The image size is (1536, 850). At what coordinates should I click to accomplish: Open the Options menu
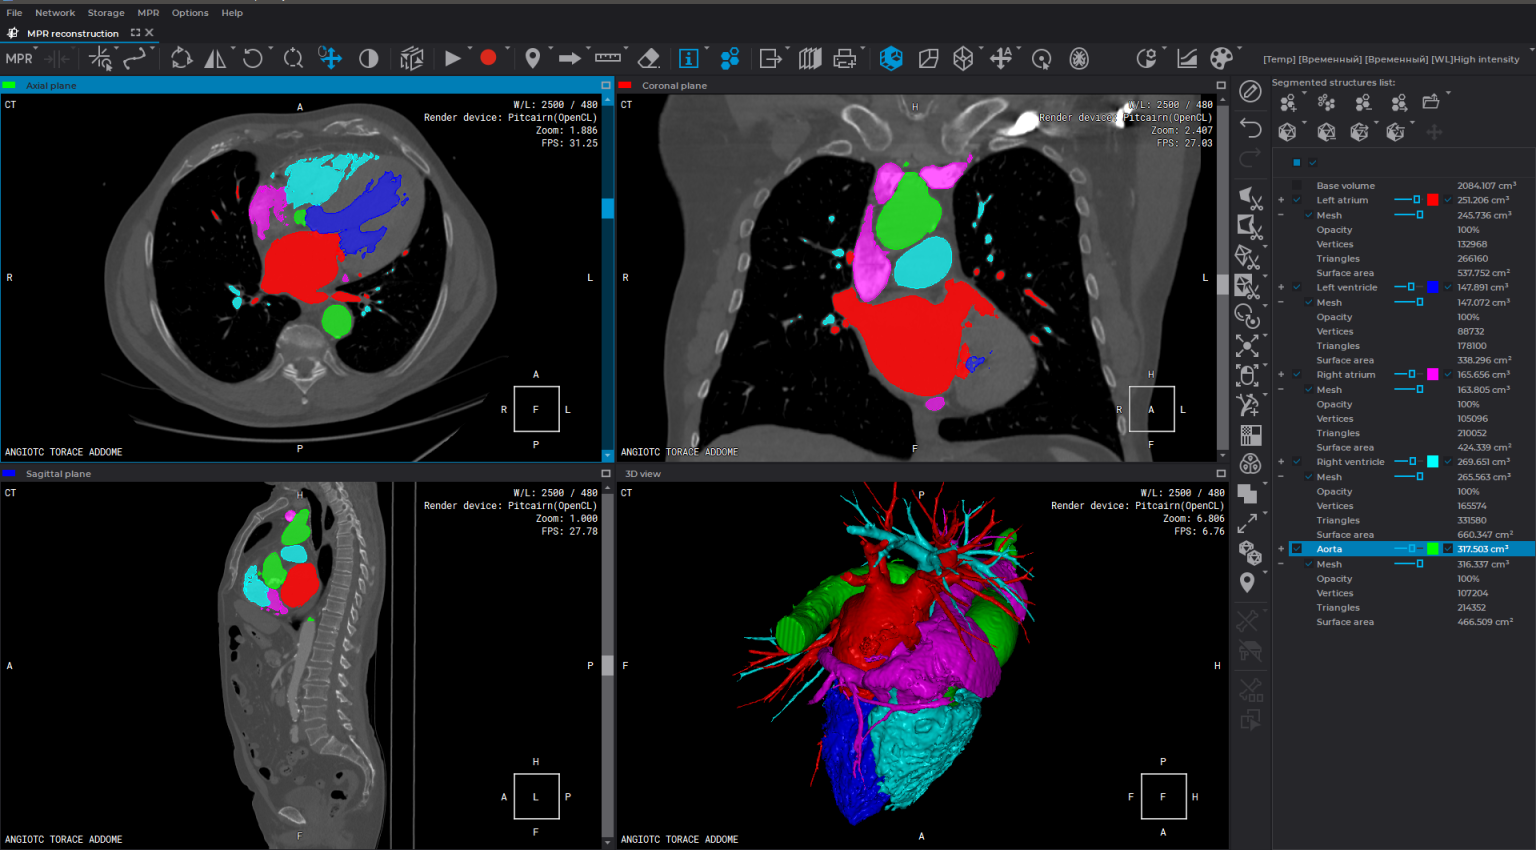coord(190,13)
